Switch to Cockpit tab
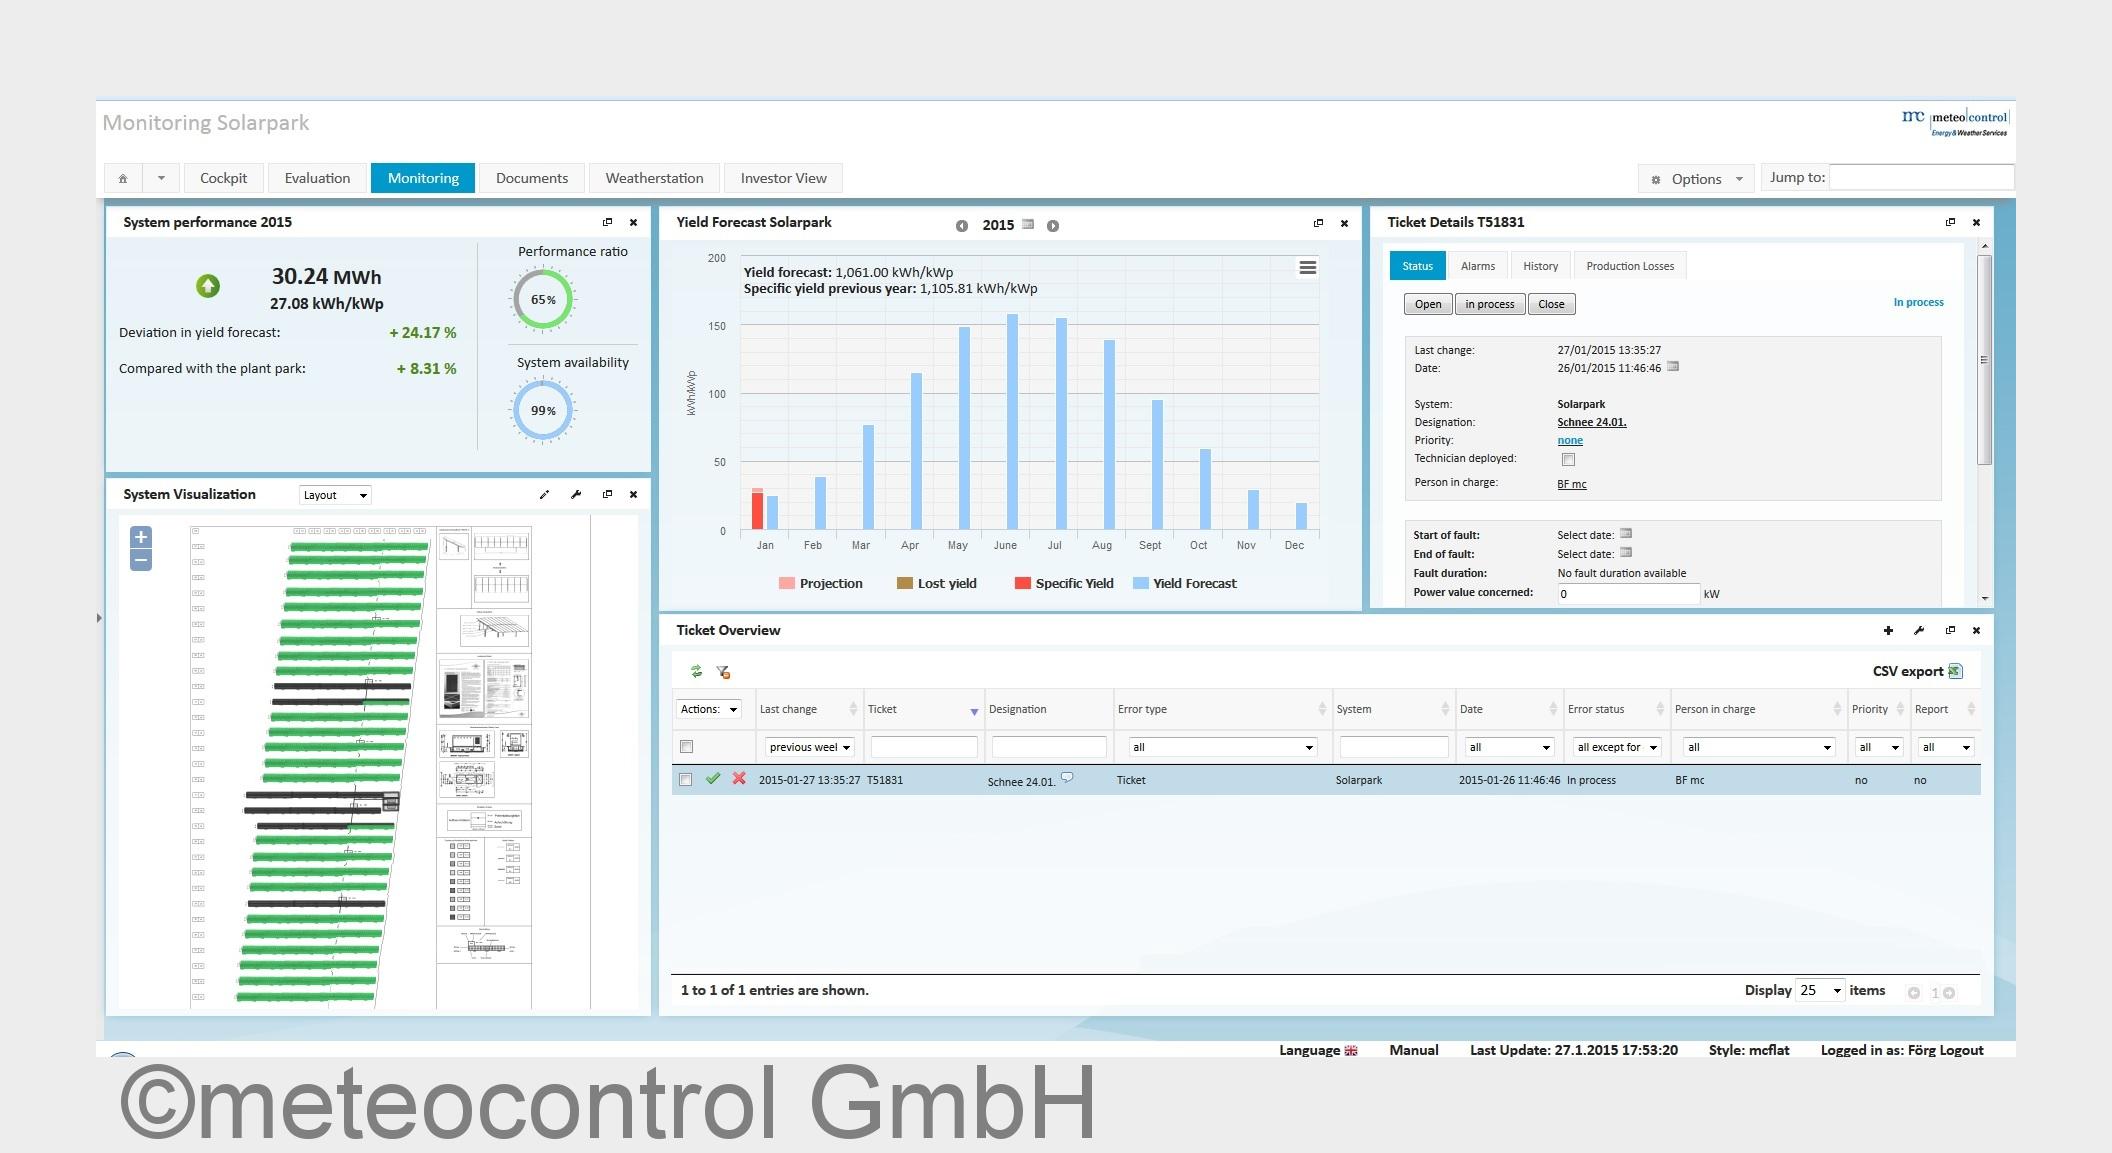Screen dimensions: 2112x1153 [223, 178]
